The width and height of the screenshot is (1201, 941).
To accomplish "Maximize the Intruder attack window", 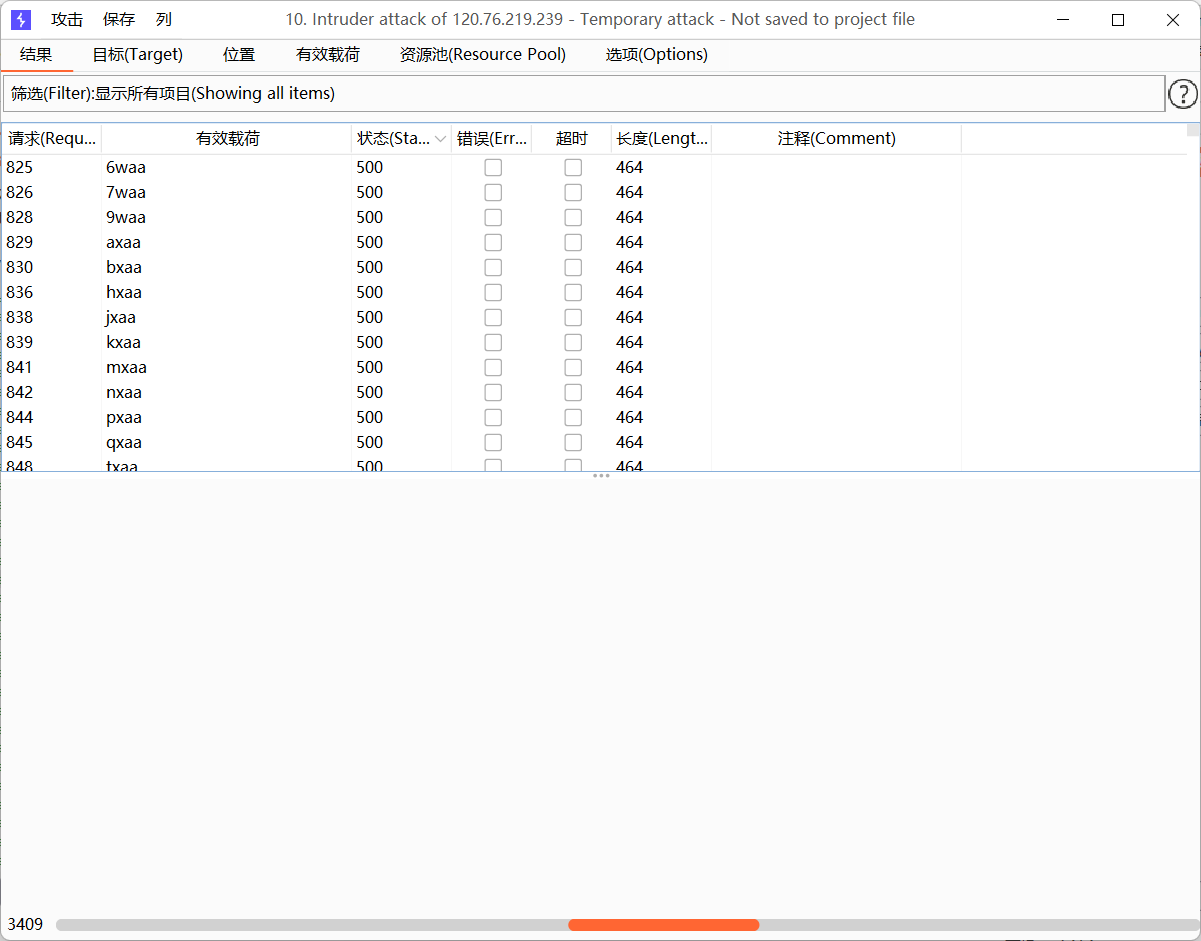I will [x=1118, y=20].
